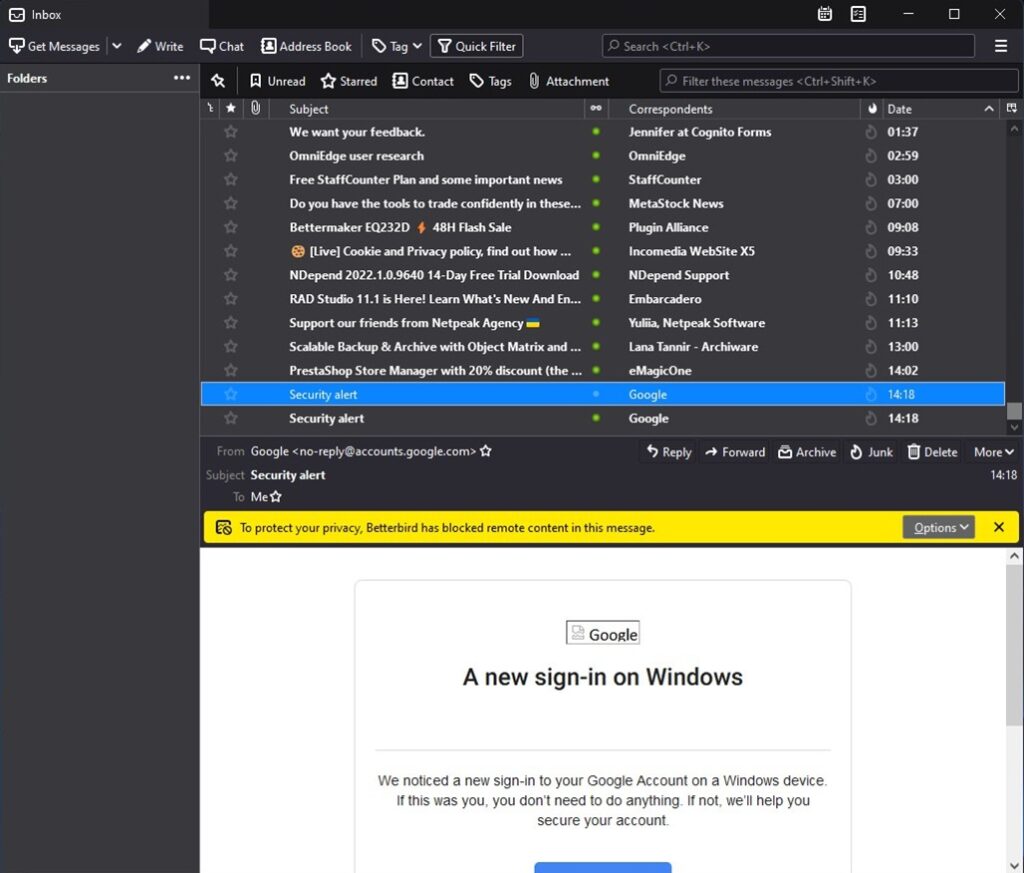Expand the Get Messages dropdown arrow
The width and height of the screenshot is (1024, 873).
(117, 46)
